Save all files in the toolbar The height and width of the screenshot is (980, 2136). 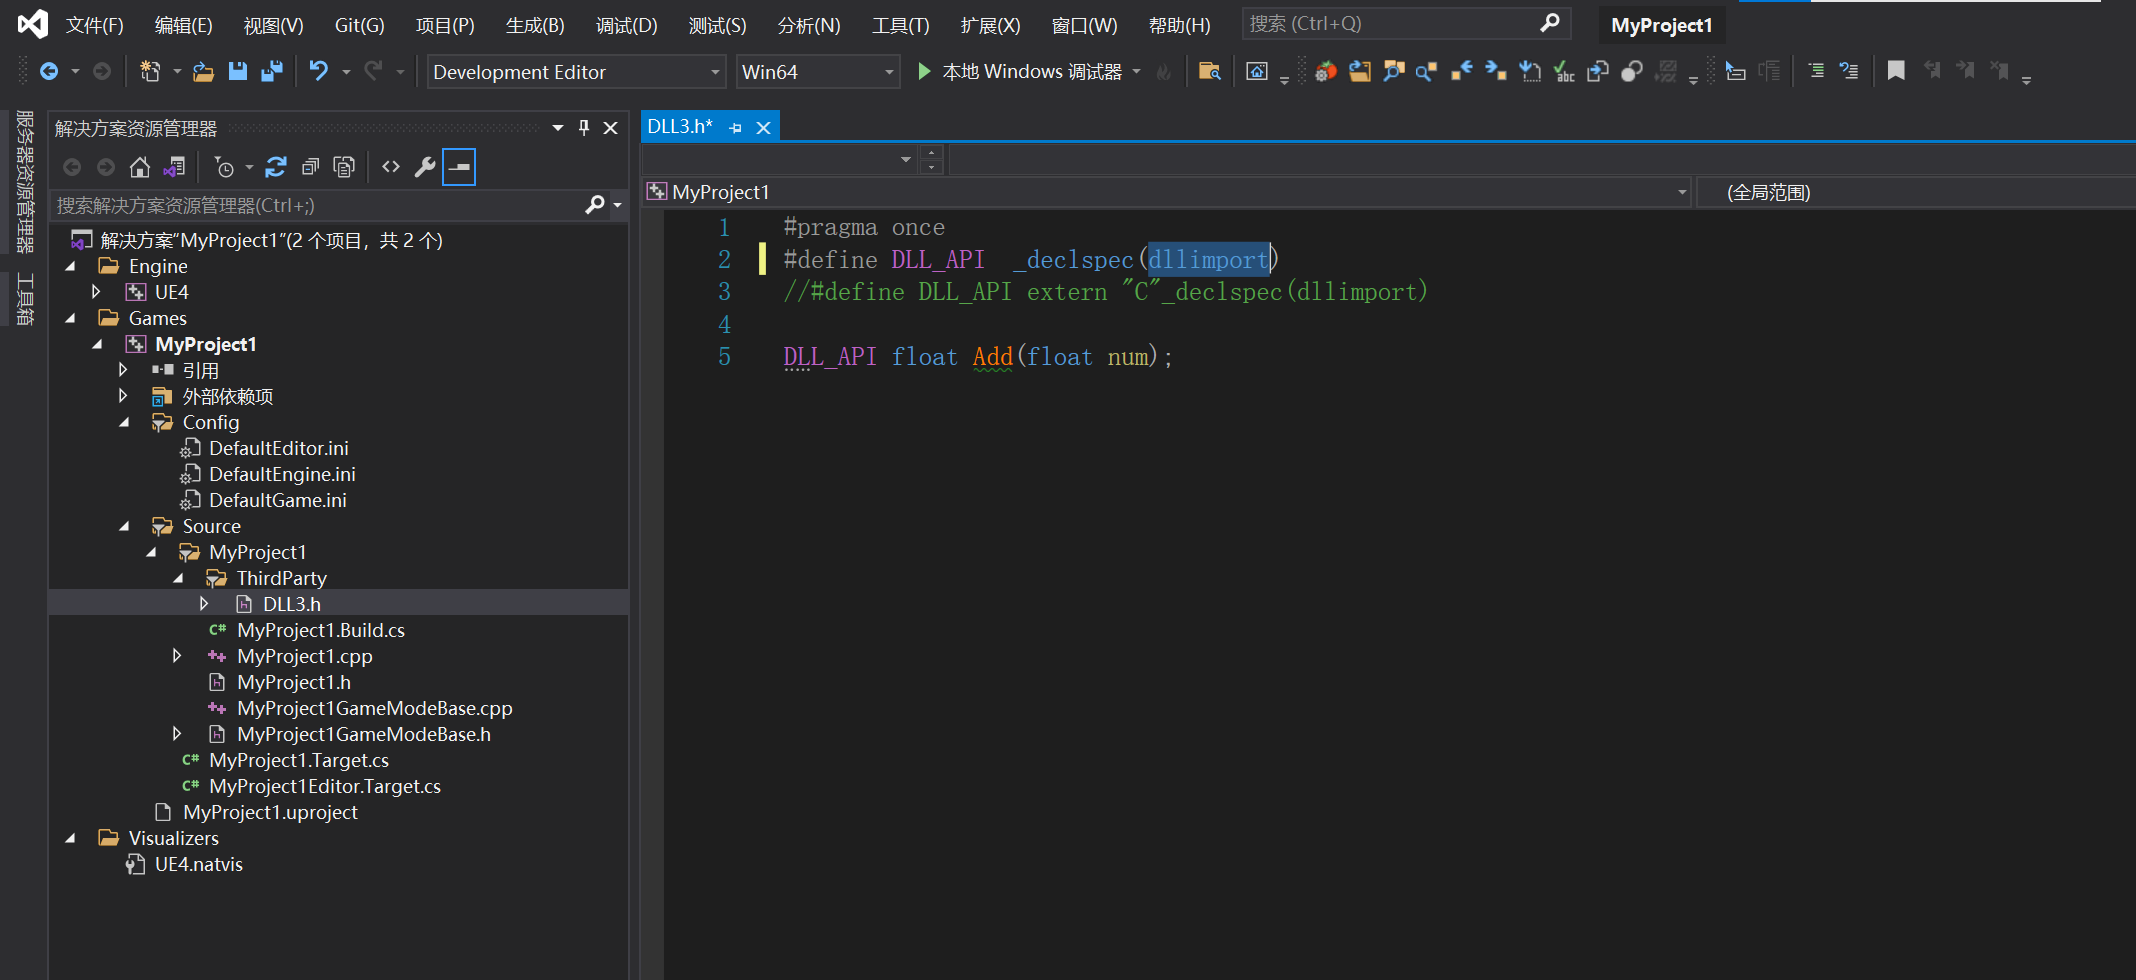pyautogui.click(x=271, y=71)
